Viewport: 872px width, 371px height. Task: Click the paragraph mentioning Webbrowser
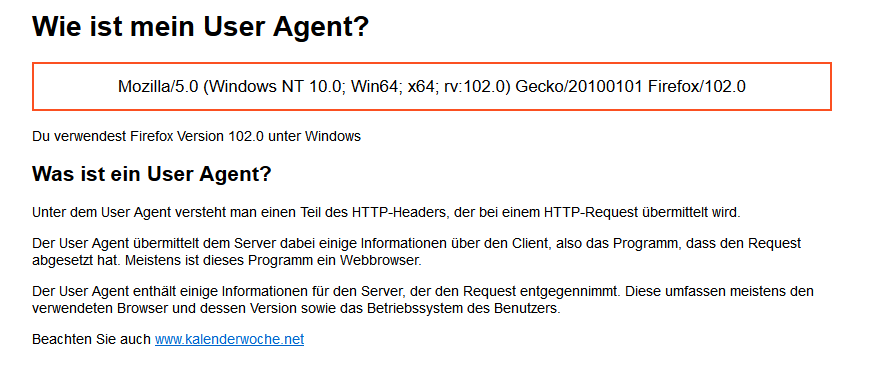click(417, 252)
